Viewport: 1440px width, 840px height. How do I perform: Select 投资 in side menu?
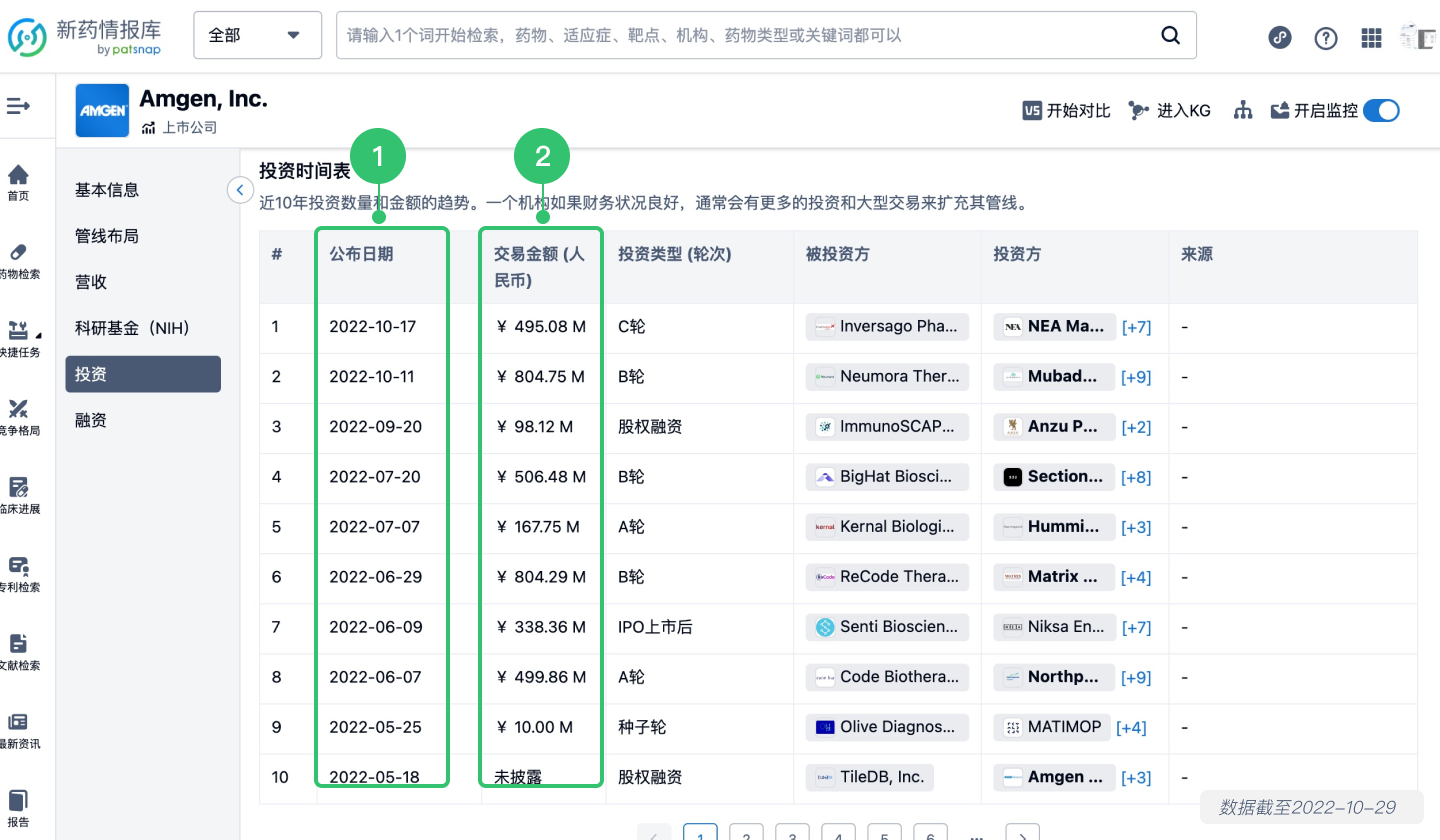(x=143, y=374)
